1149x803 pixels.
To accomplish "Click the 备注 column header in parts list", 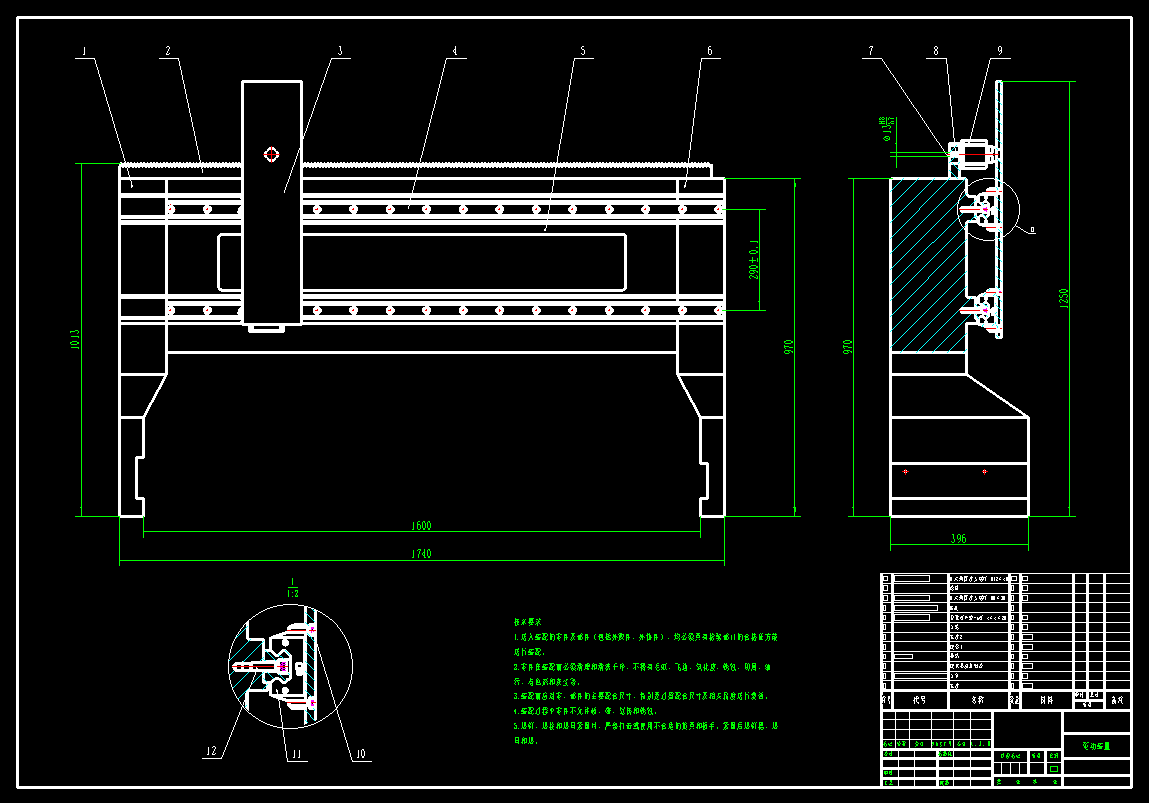I will (x=1117, y=700).
